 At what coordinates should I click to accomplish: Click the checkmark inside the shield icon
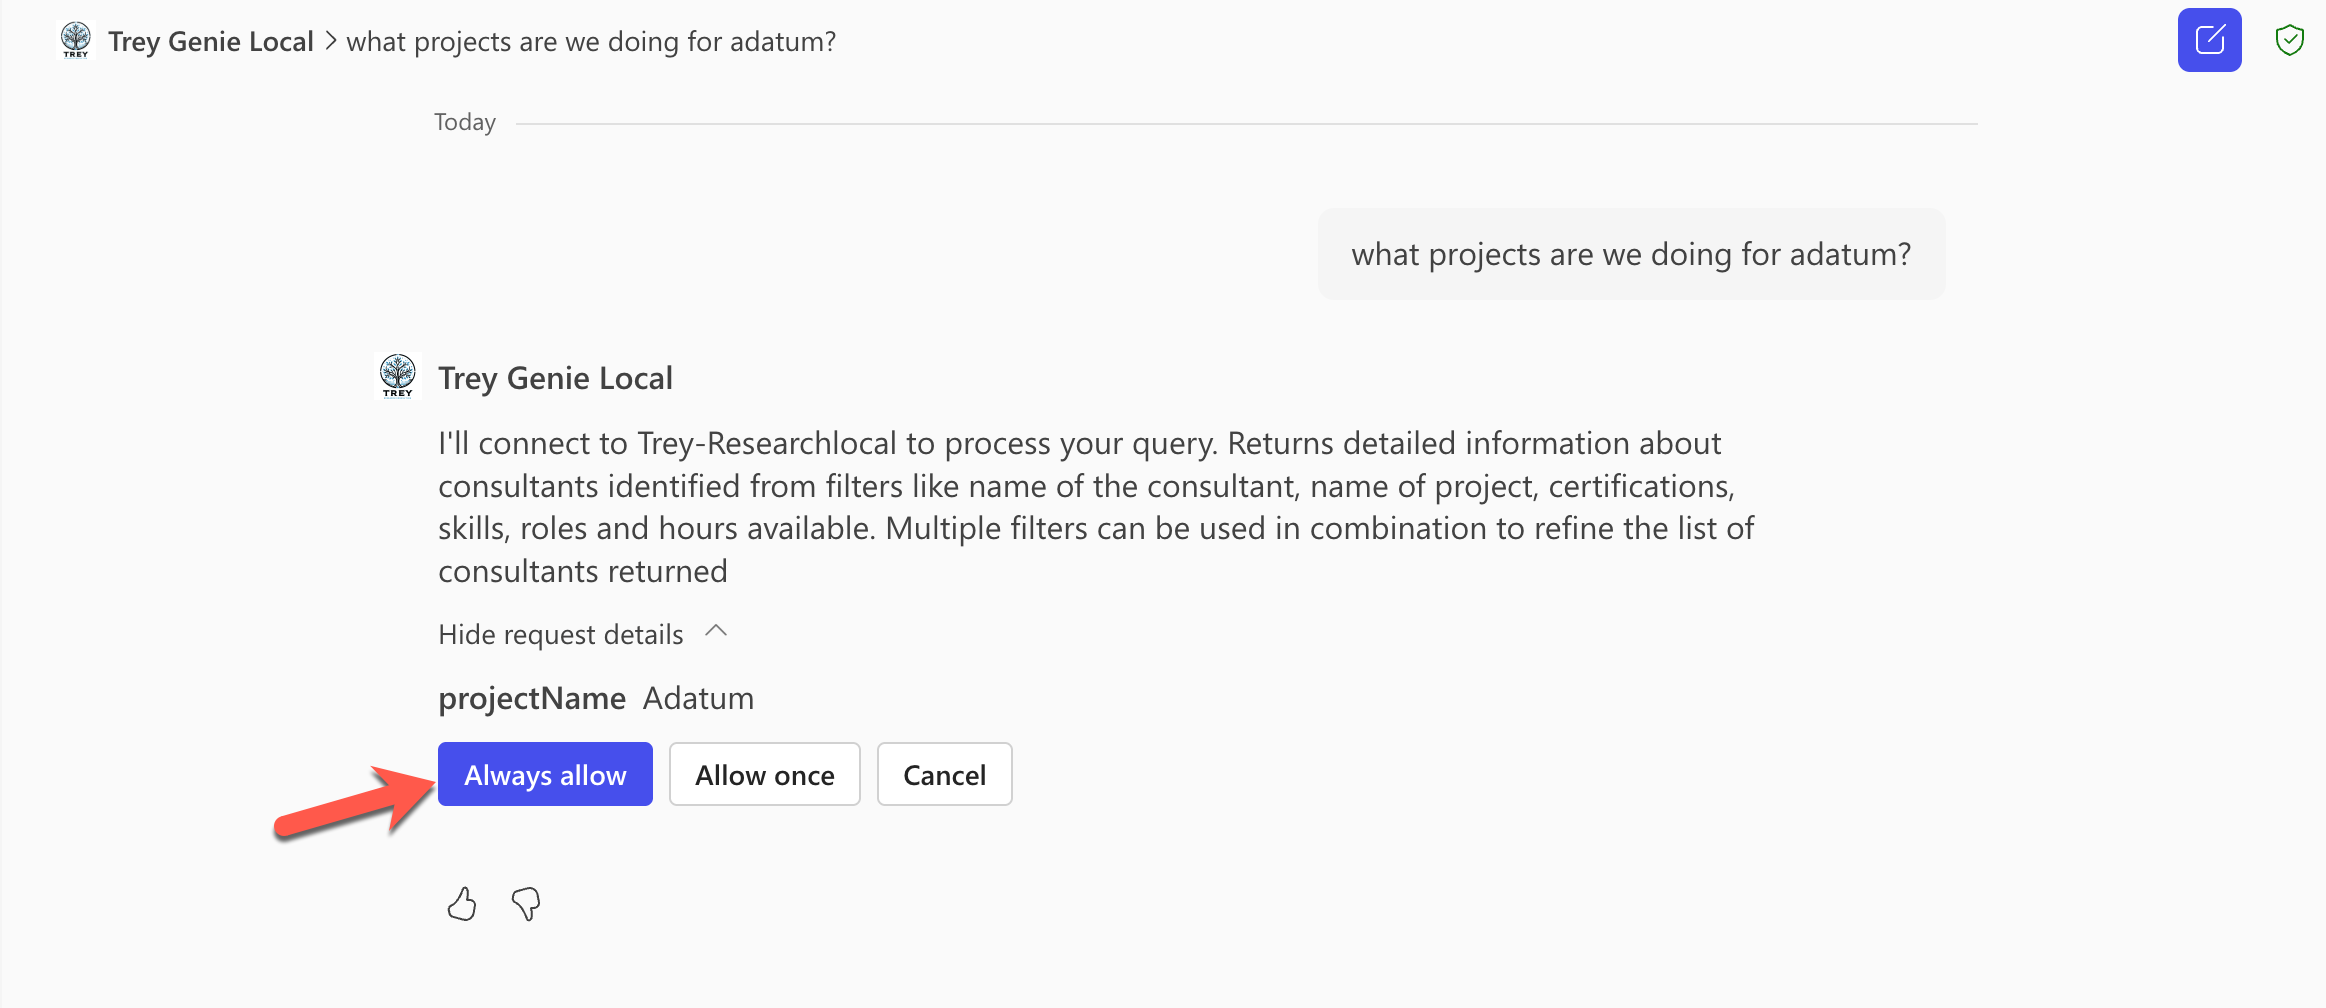(2290, 41)
